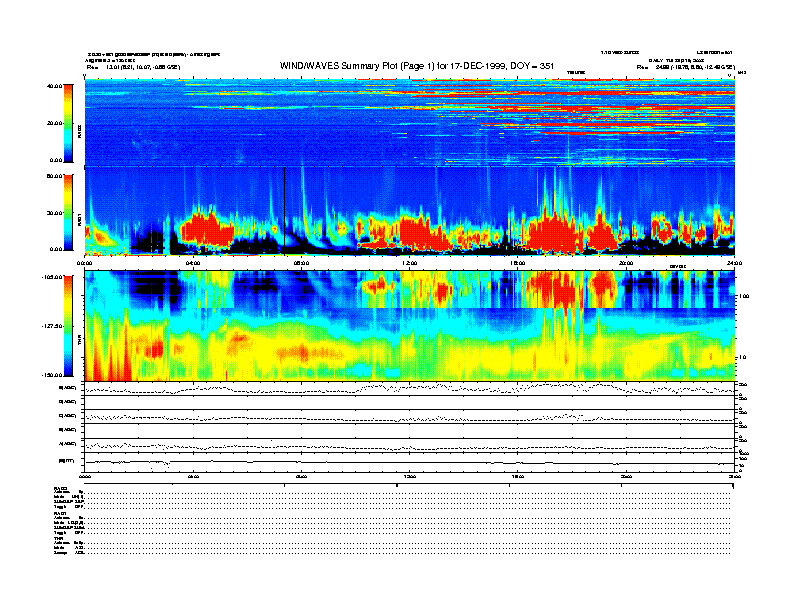Screen dimensions: 792x612
Task: Click 12:00 tick label under RAD1 spectrogram
Action: pos(409,263)
